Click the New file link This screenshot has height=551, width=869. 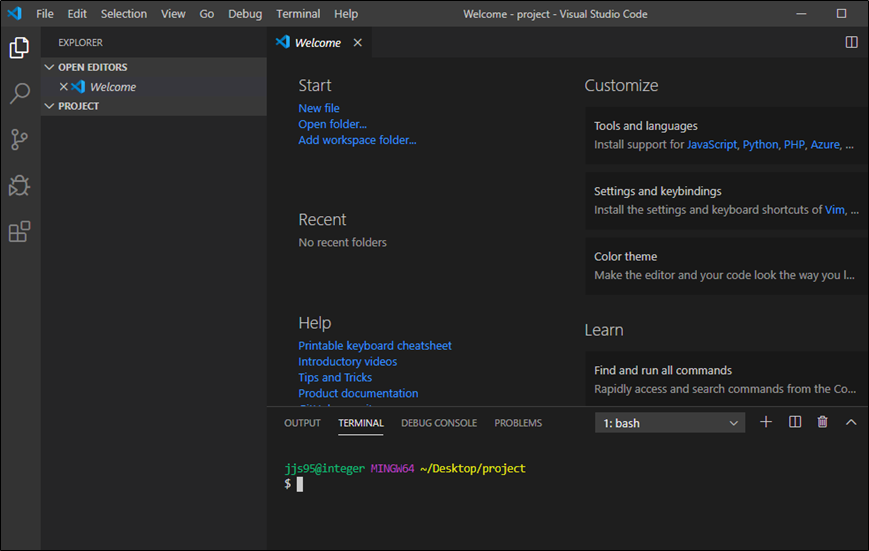[x=319, y=108]
